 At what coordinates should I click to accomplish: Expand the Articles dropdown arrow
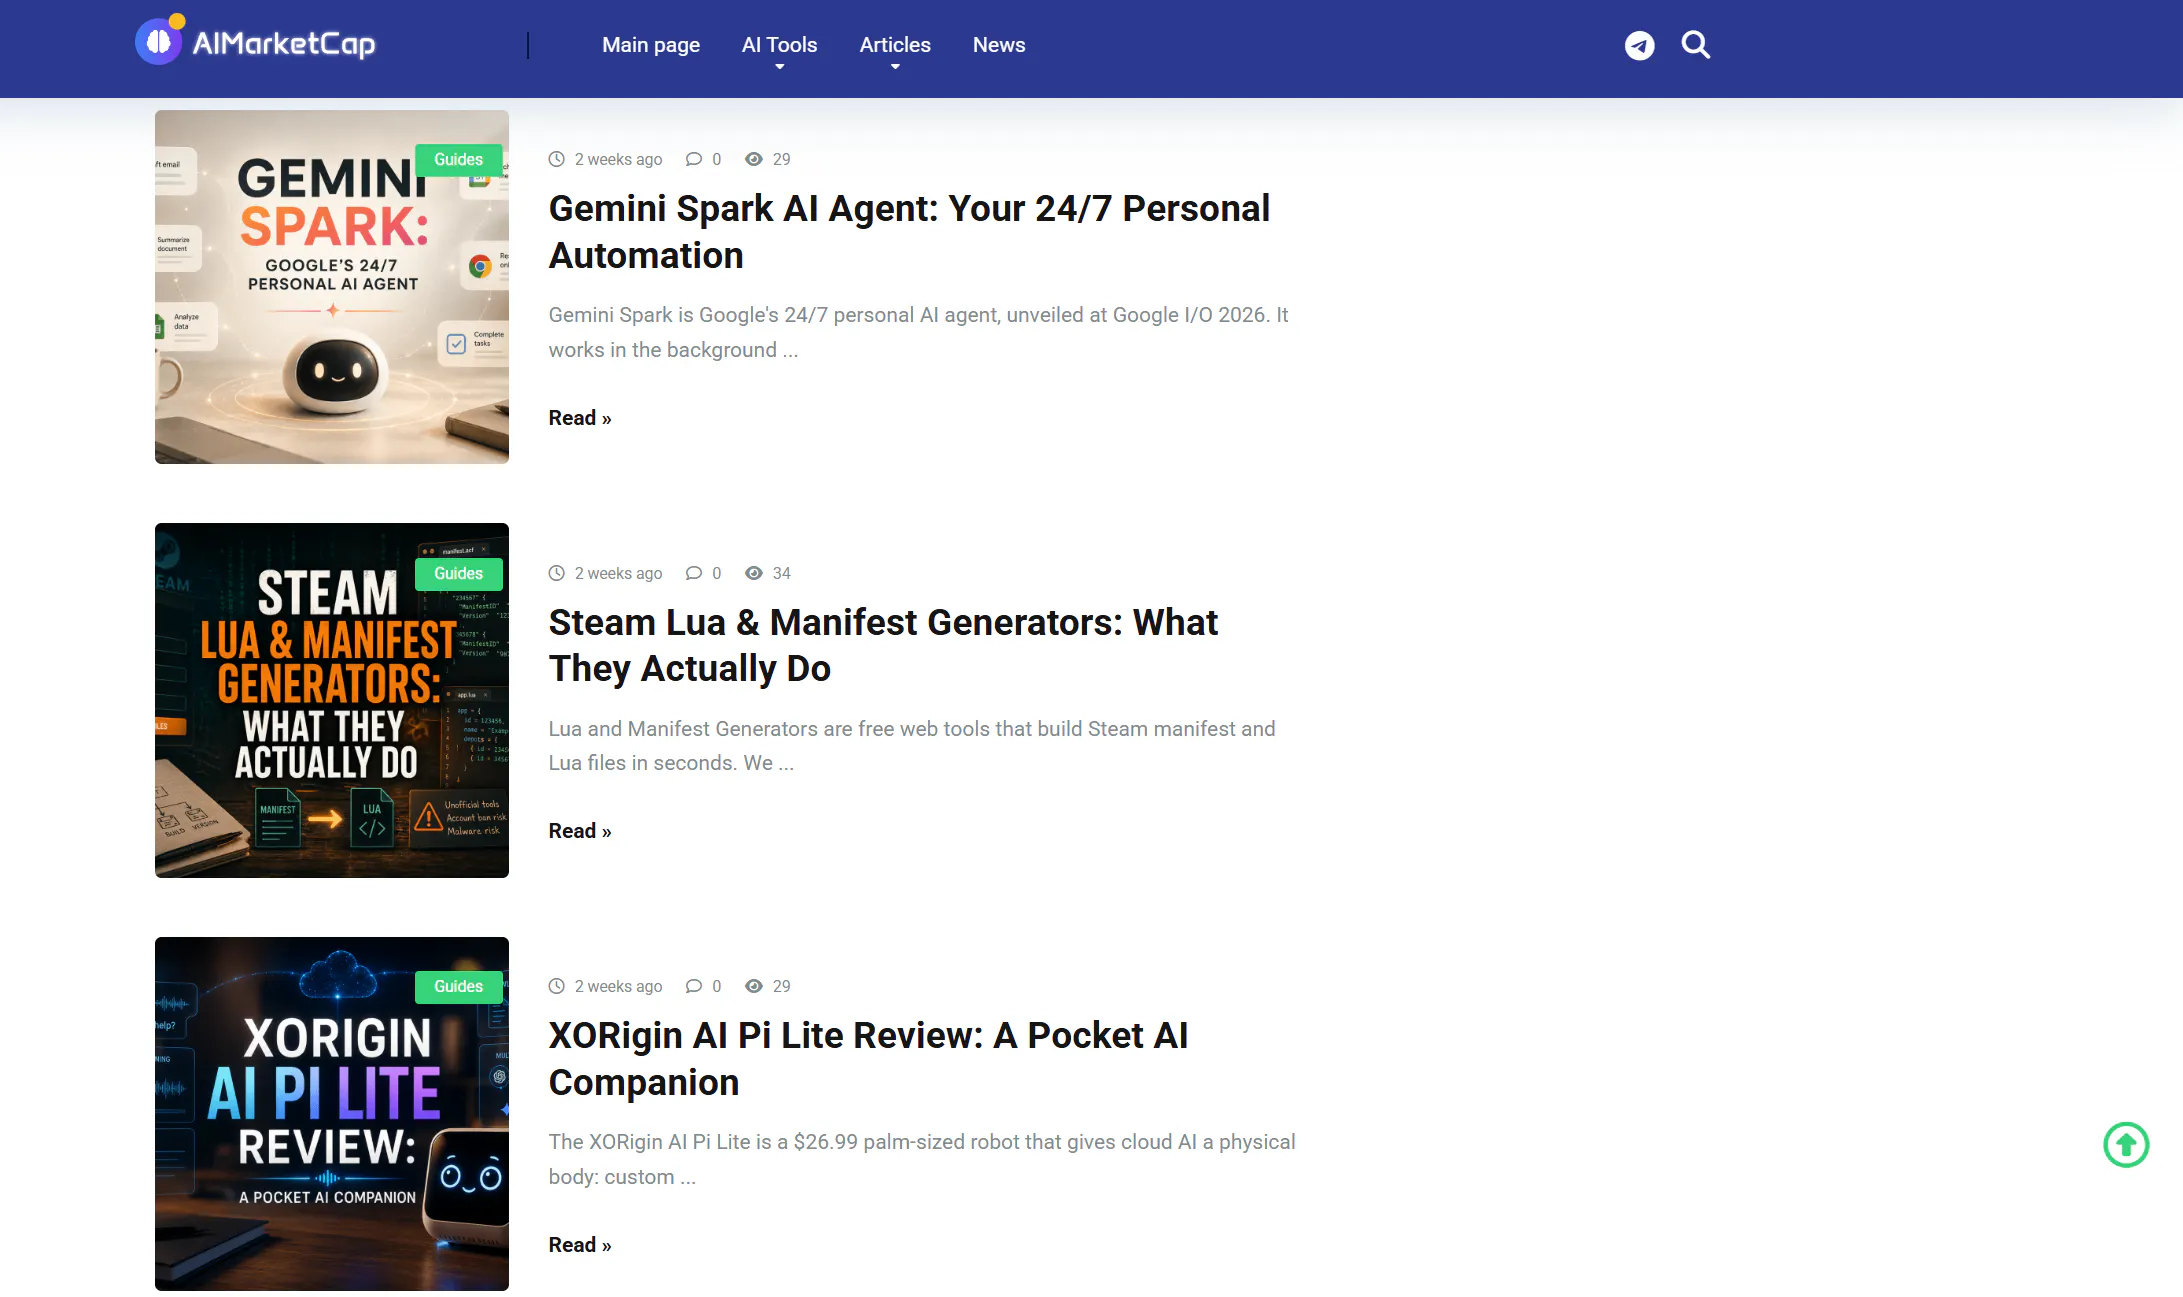895,67
